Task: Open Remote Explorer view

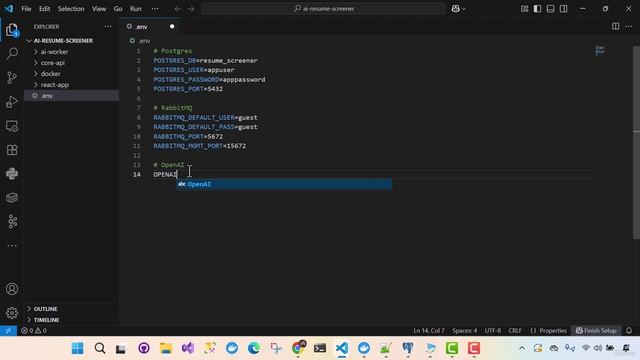Action: tap(12, 126)
